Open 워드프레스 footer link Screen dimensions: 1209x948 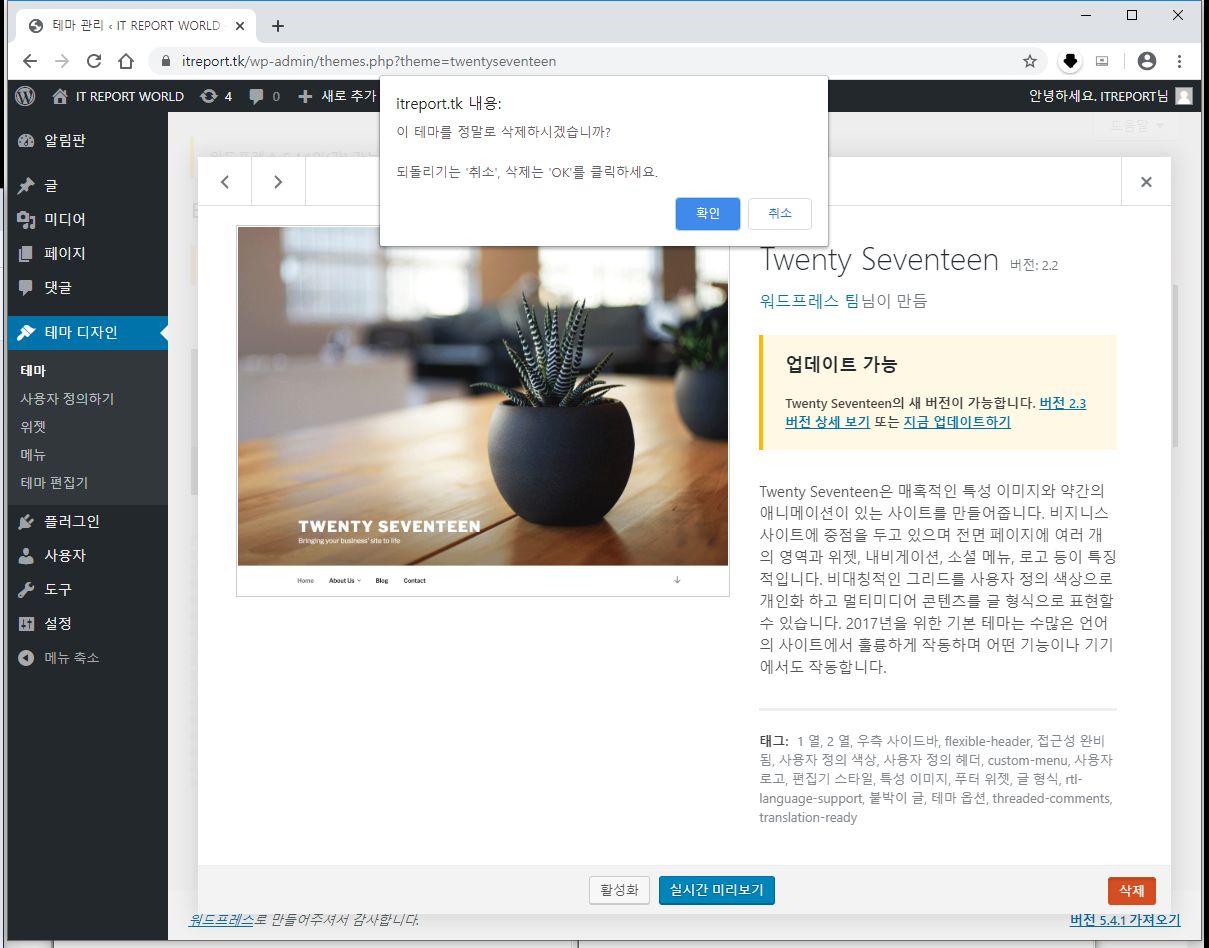point(220,920)
